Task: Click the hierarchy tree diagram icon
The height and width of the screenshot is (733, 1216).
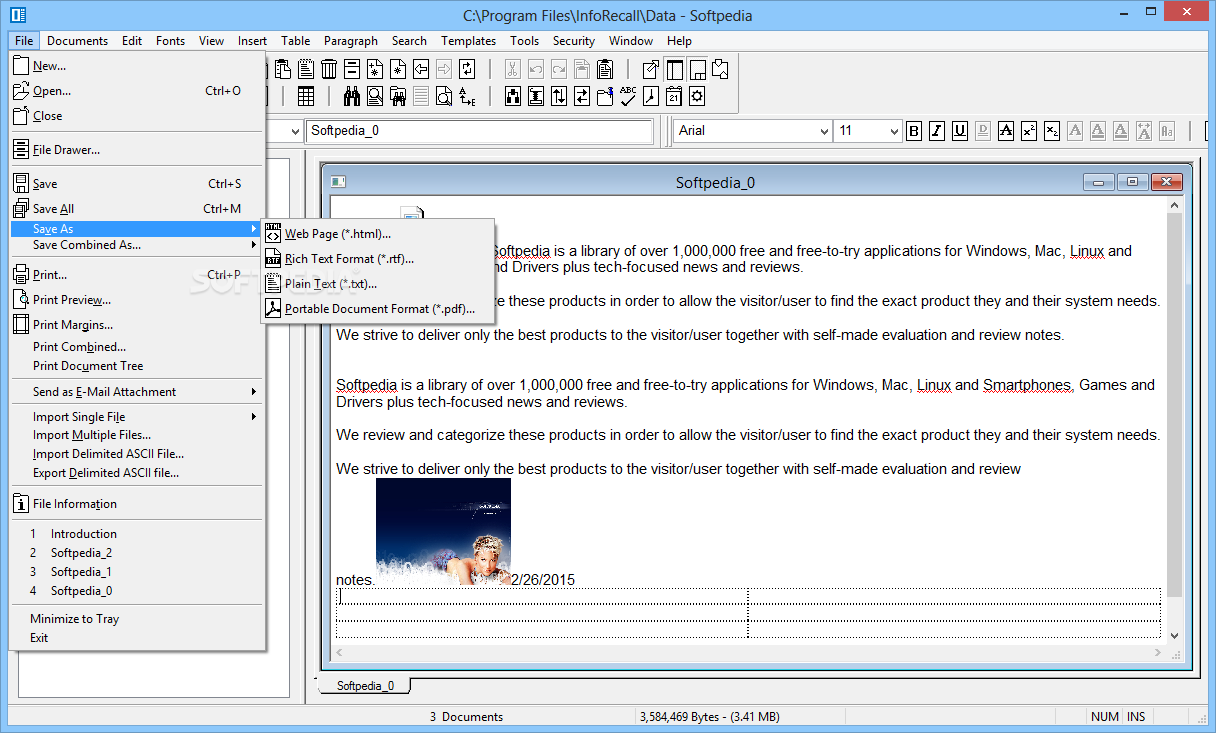Action: tap(513, 96)
